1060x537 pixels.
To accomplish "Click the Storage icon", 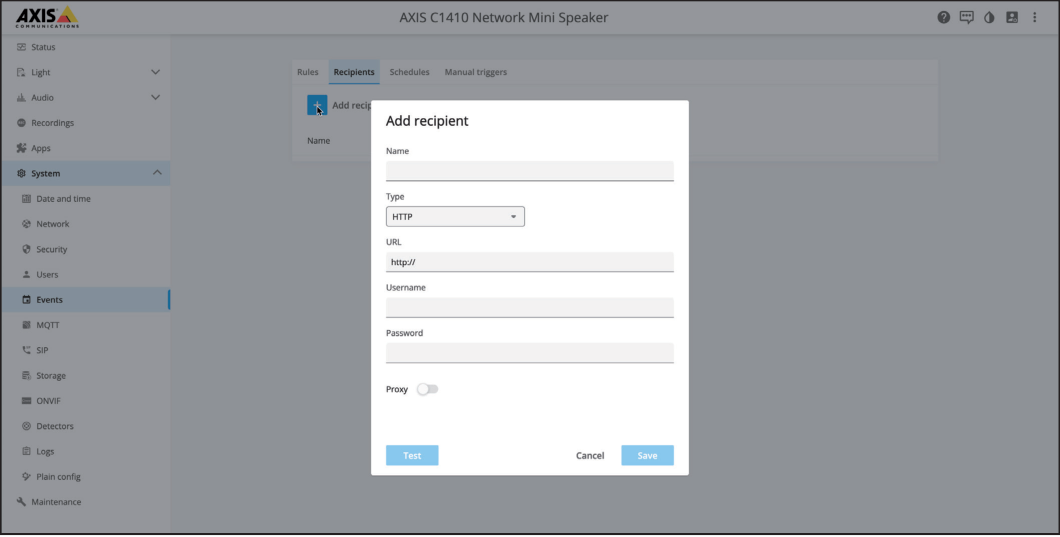I will click(x=26, y=375).
